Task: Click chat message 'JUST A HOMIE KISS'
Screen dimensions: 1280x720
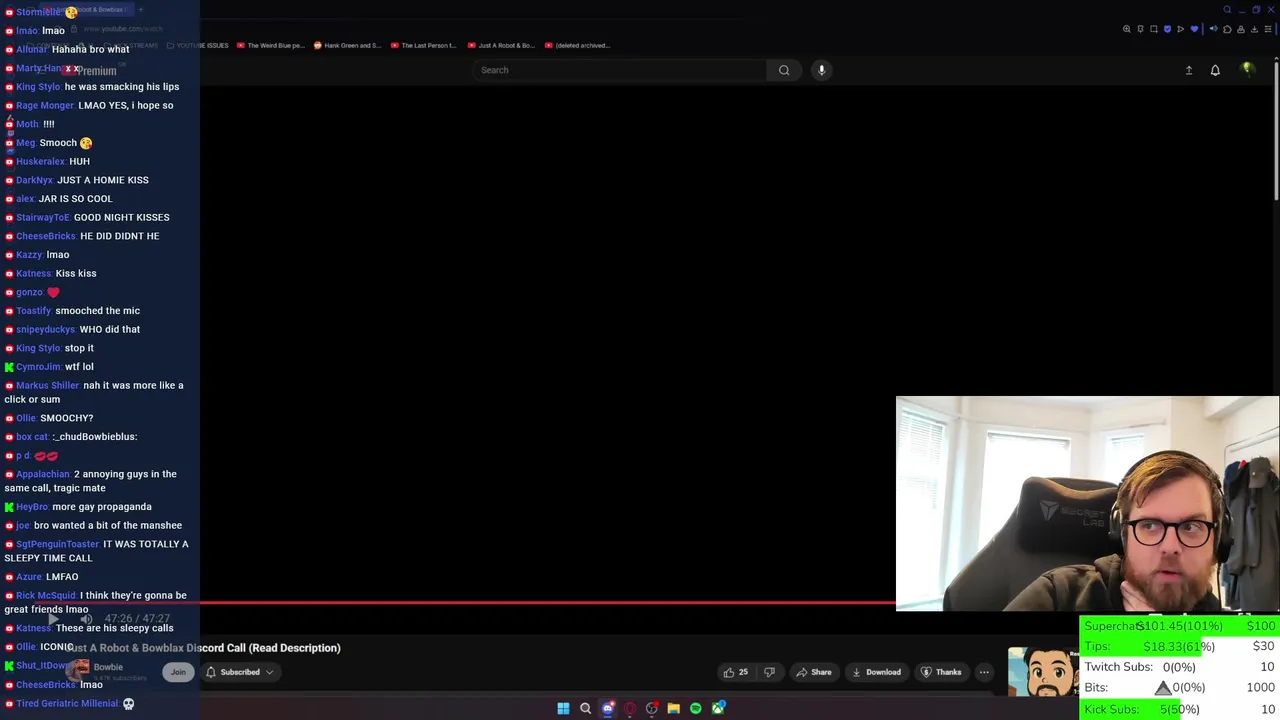Action: click(103, 180)
